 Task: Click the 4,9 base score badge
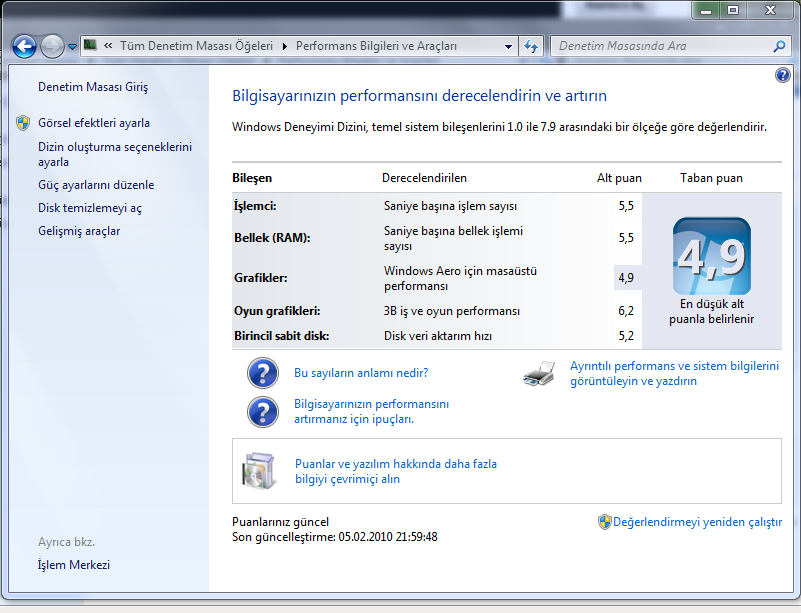click(x=712, y=256)
